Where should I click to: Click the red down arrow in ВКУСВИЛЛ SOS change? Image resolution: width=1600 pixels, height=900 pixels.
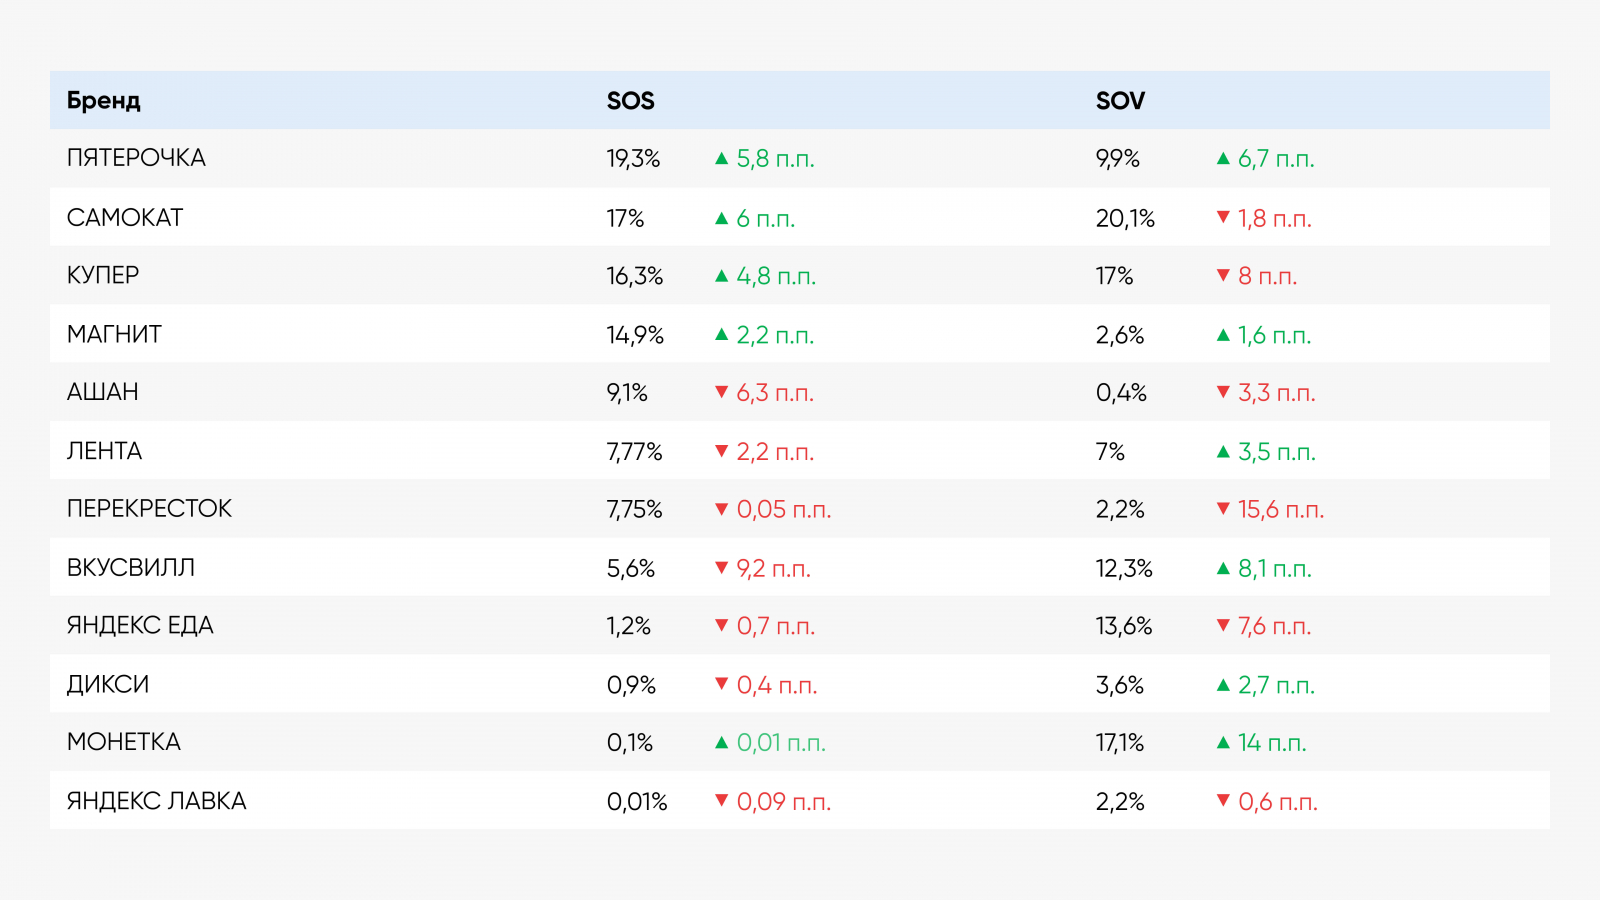[721, 568]
